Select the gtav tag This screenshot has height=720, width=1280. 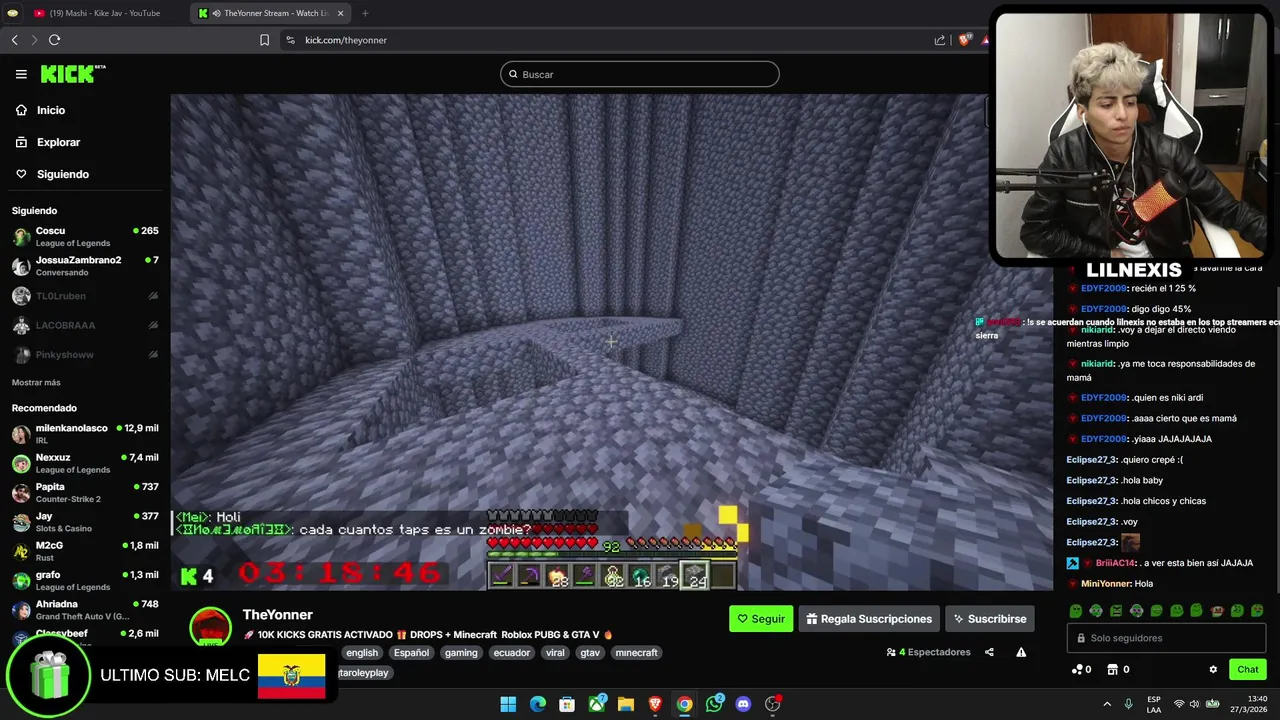click(x=590, y=653)
